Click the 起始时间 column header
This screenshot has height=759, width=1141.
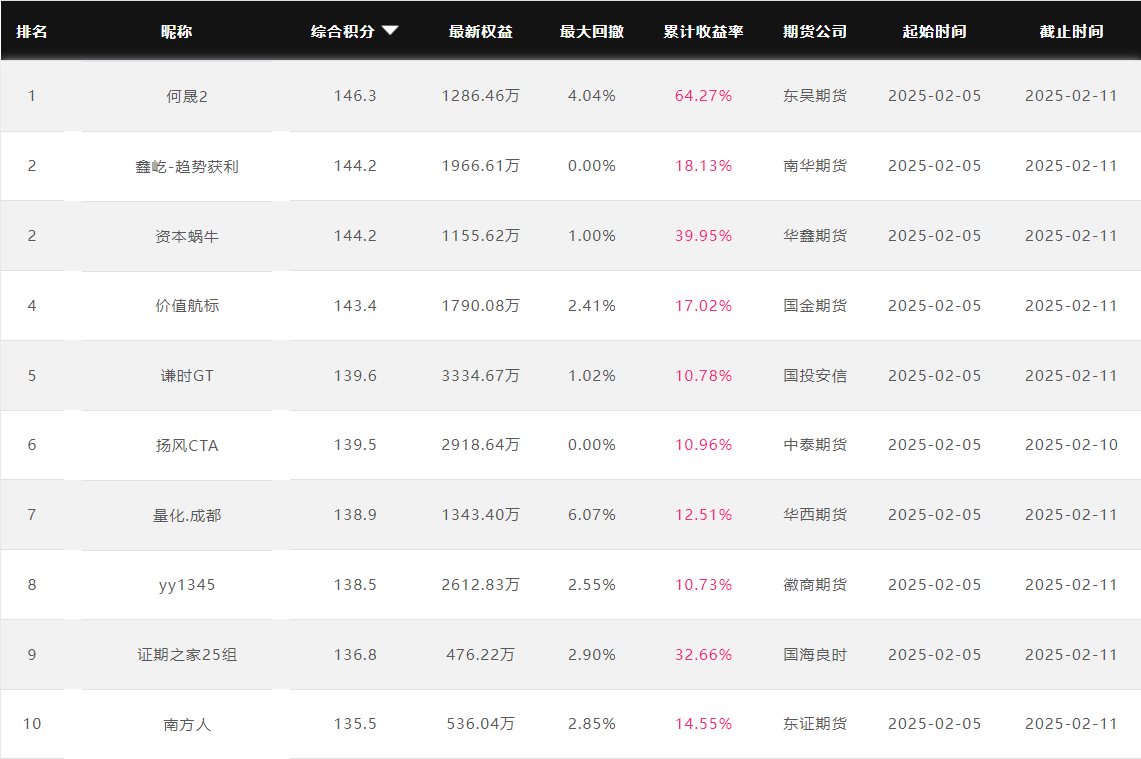click(934, 31)
